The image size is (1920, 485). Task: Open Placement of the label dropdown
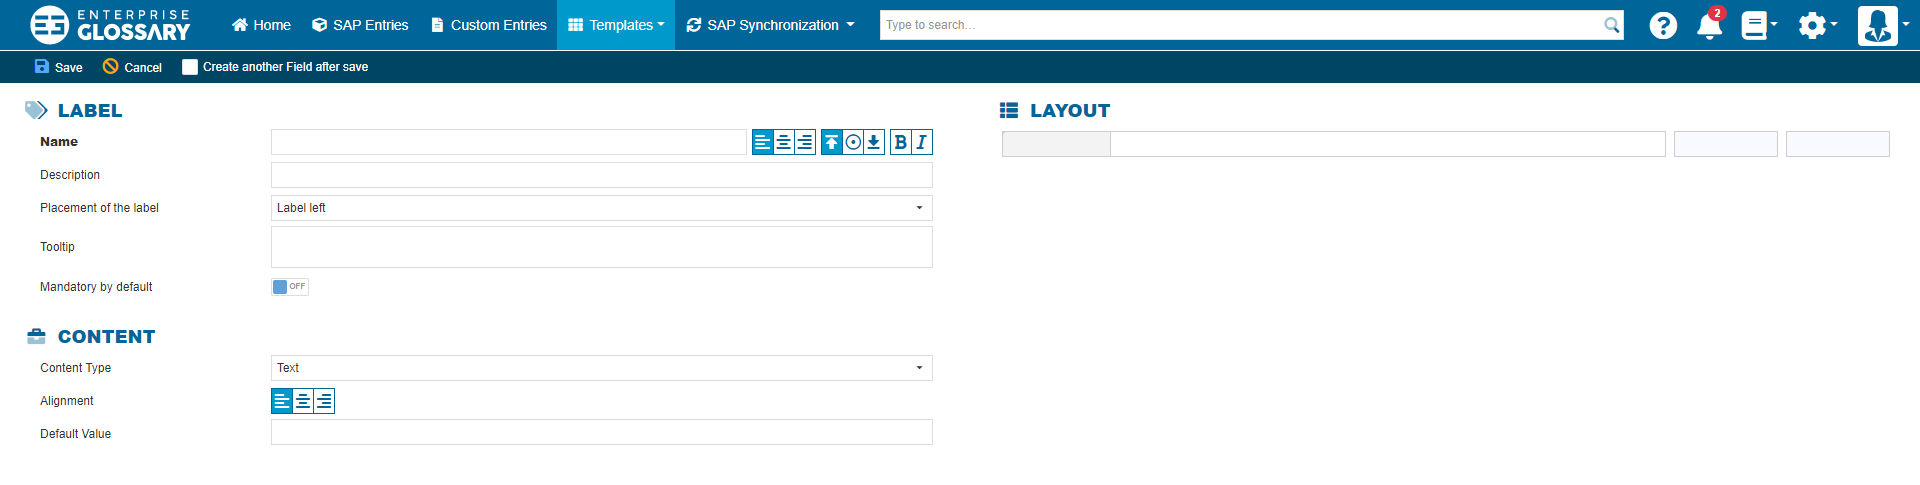601,208
